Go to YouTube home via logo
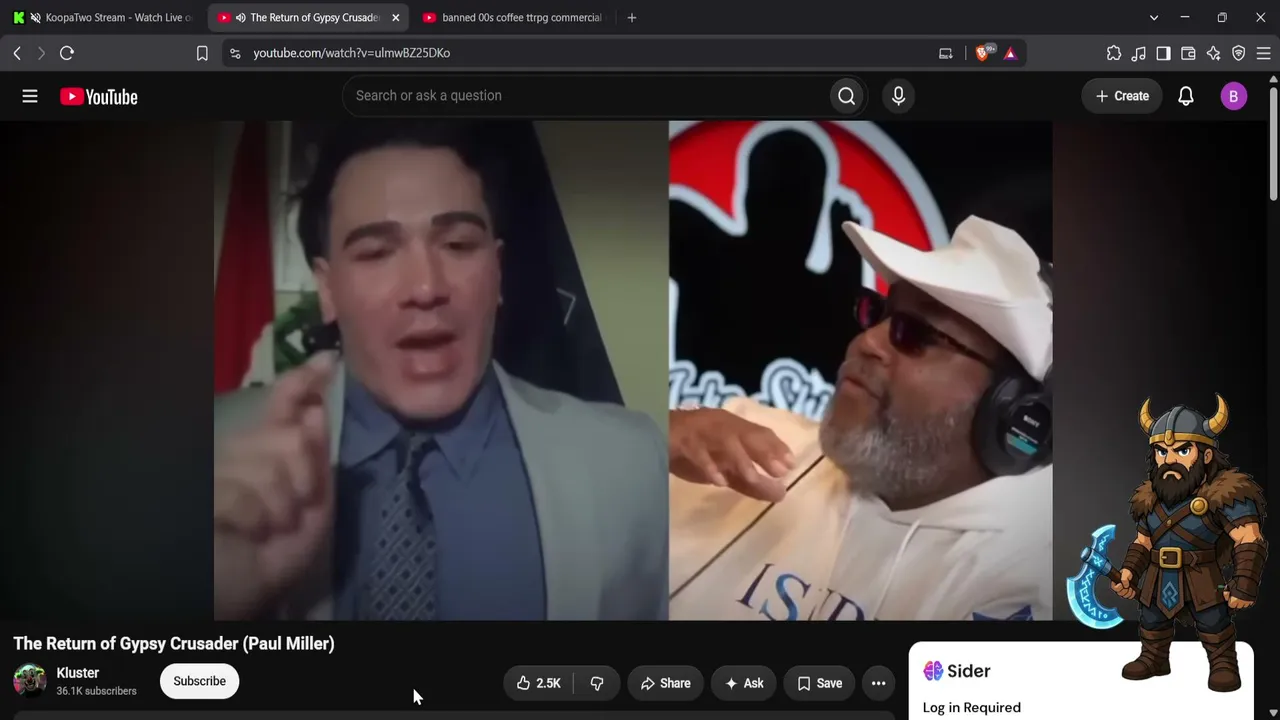 click(99, 97)
